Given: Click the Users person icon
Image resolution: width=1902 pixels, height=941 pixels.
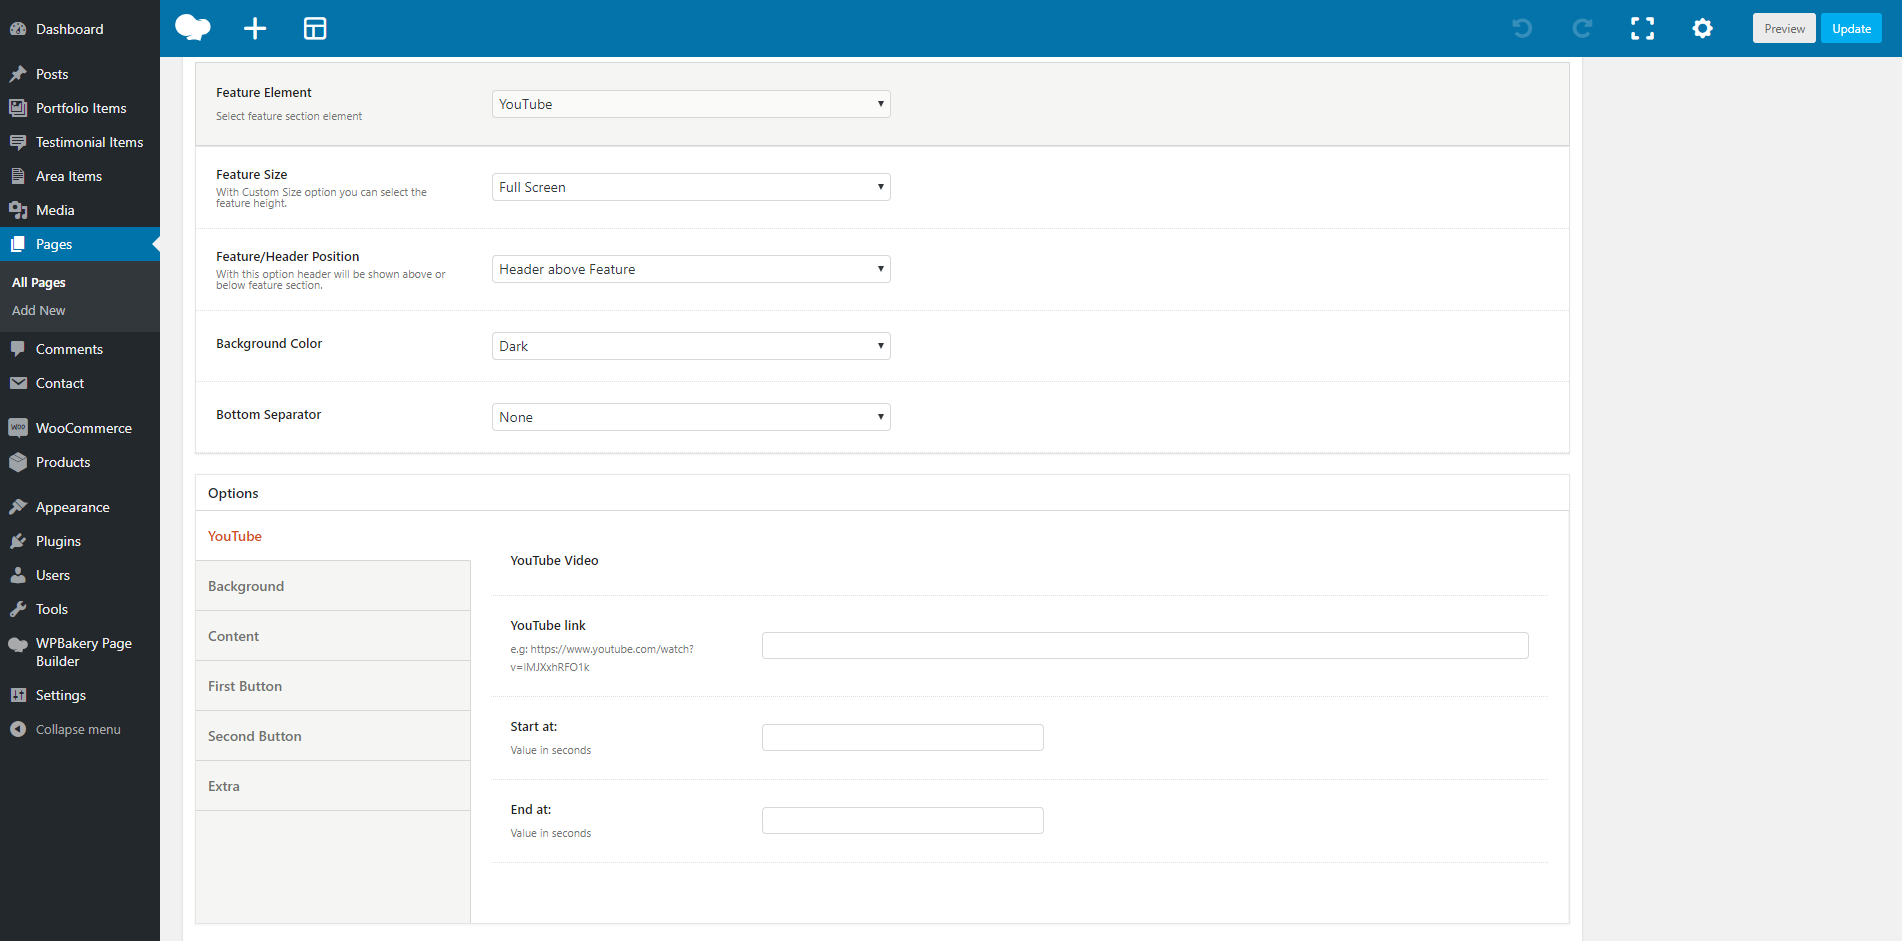Looking at the screenshot, I should coord(18,575).
